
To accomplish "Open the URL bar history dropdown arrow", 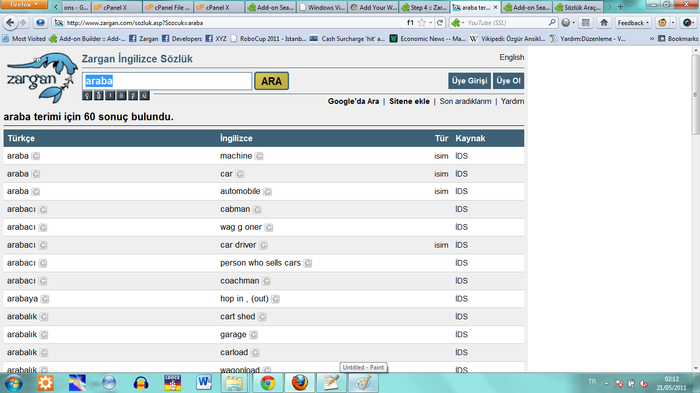I will coord(430,22).
